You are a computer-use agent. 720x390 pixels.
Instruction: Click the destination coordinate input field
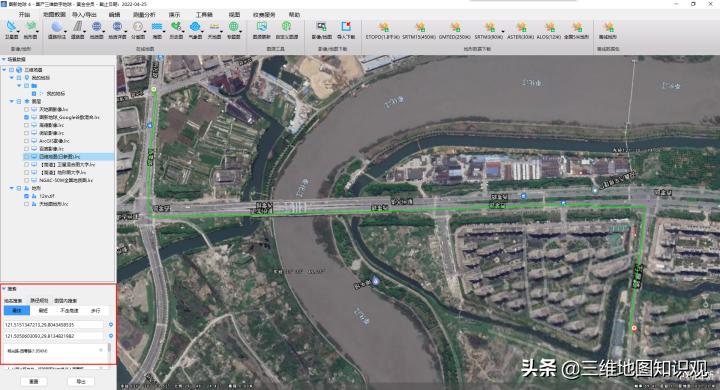click(54, 336)
